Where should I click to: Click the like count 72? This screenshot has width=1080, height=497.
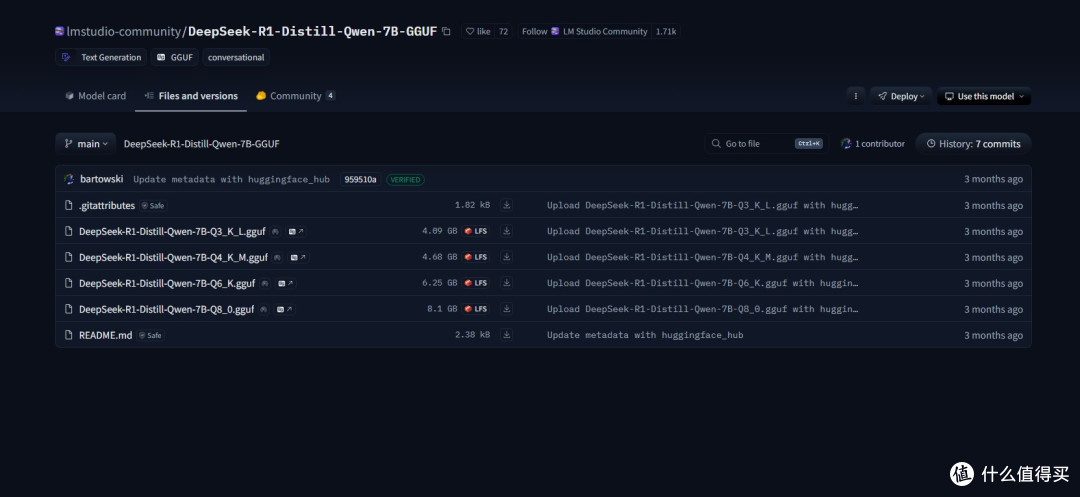(503, 32)
